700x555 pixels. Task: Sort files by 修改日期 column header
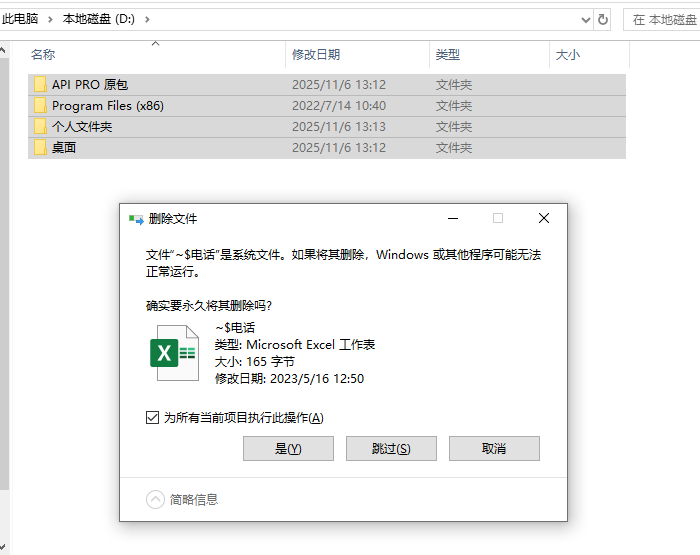point(316,55)
